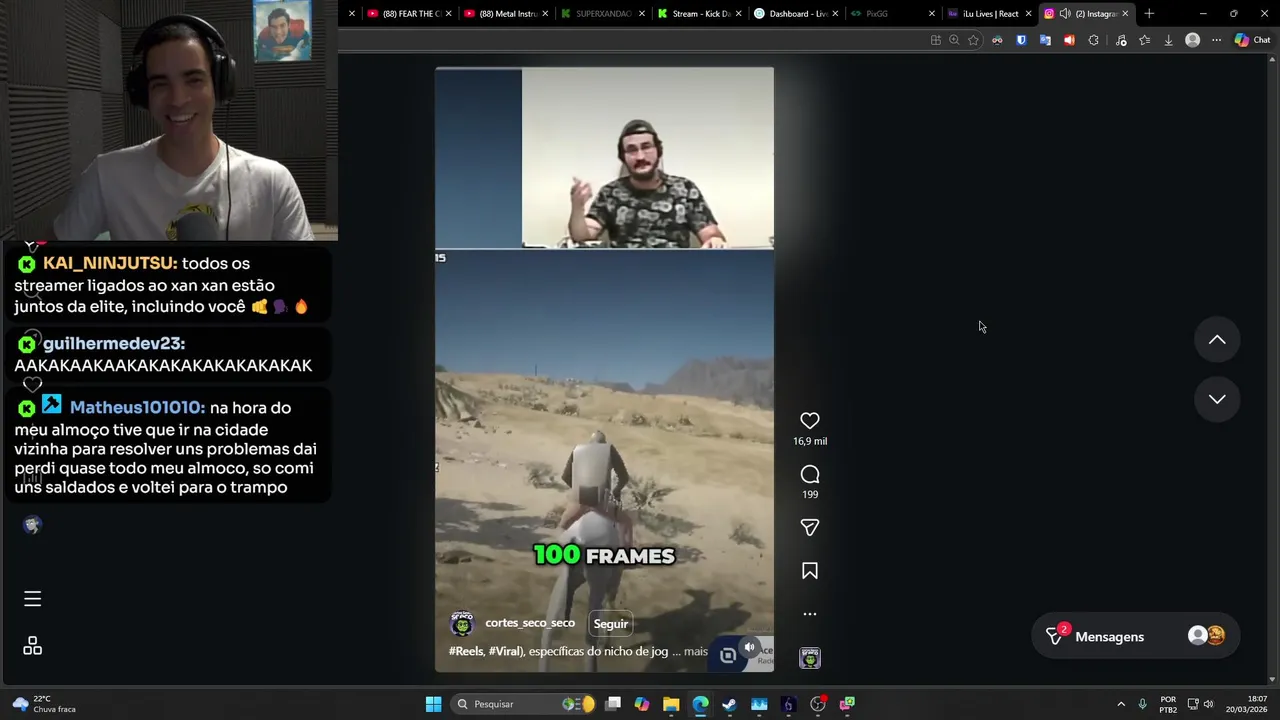
Task: Click the avatars in Mensagens bar
Action: pos(1206,636)
